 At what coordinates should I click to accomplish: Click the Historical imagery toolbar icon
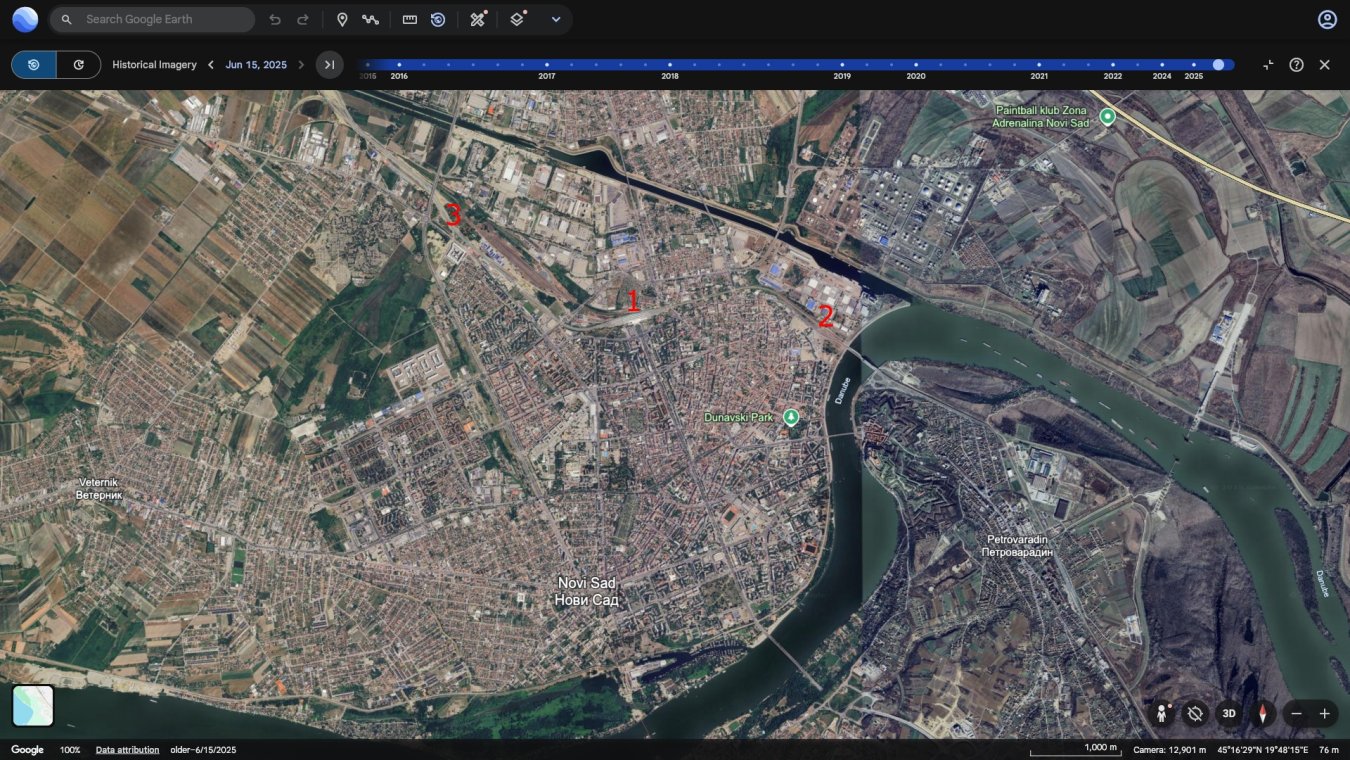pyautogui.click(x=438, y=20)
